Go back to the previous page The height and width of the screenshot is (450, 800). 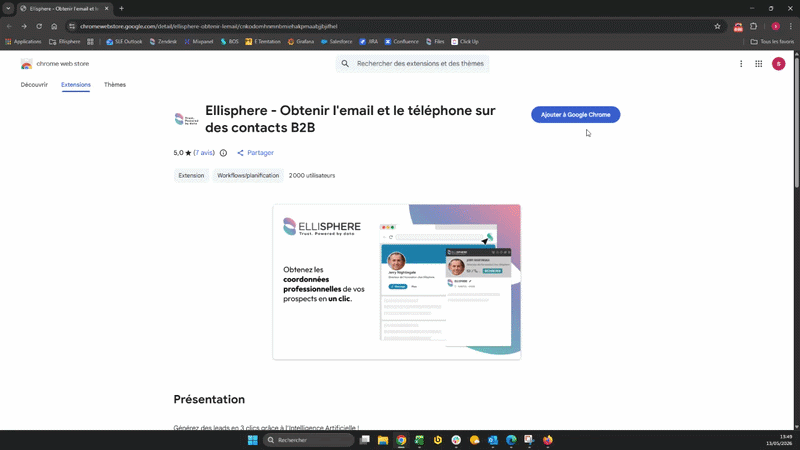[9, 26]
